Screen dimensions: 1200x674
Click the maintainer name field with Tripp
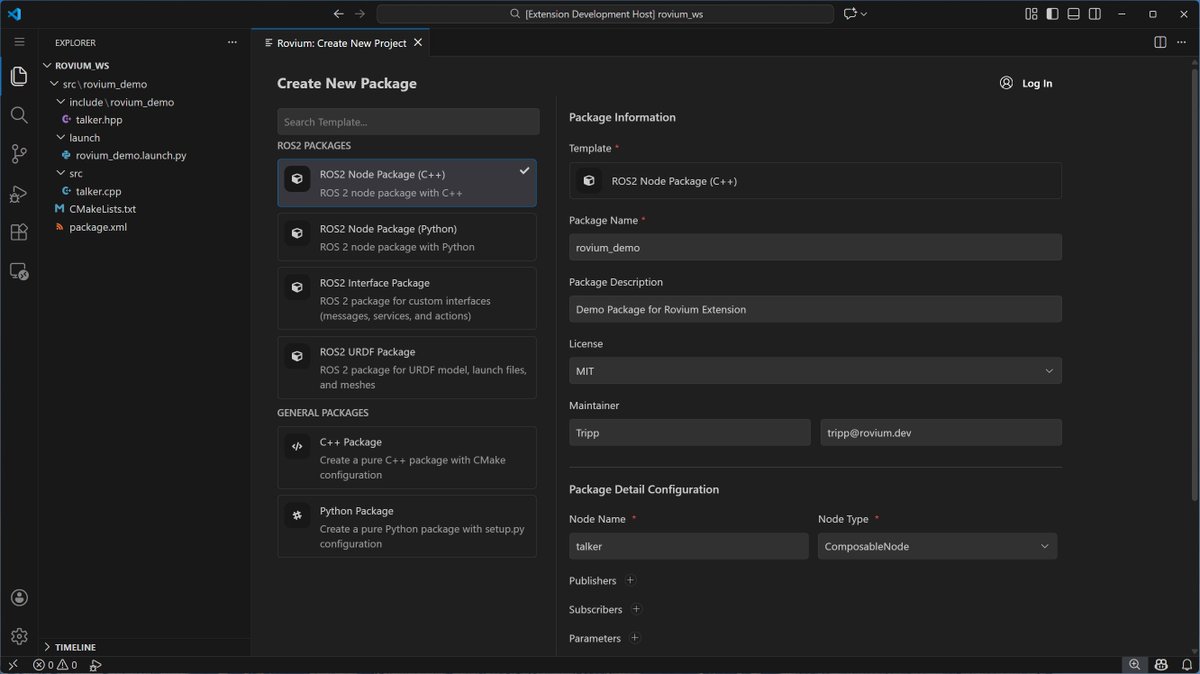[x=690, y=433]
